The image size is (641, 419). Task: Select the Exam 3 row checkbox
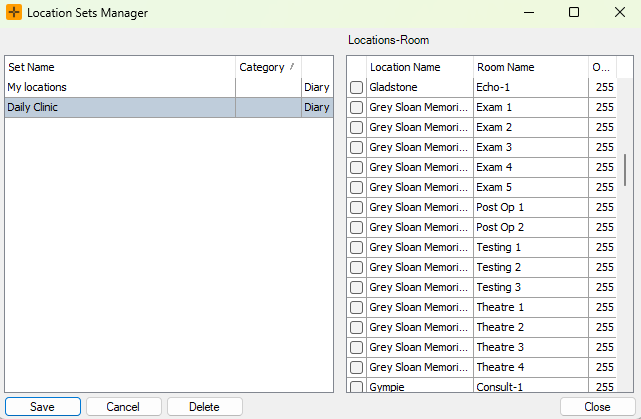(x=356, y=148)
